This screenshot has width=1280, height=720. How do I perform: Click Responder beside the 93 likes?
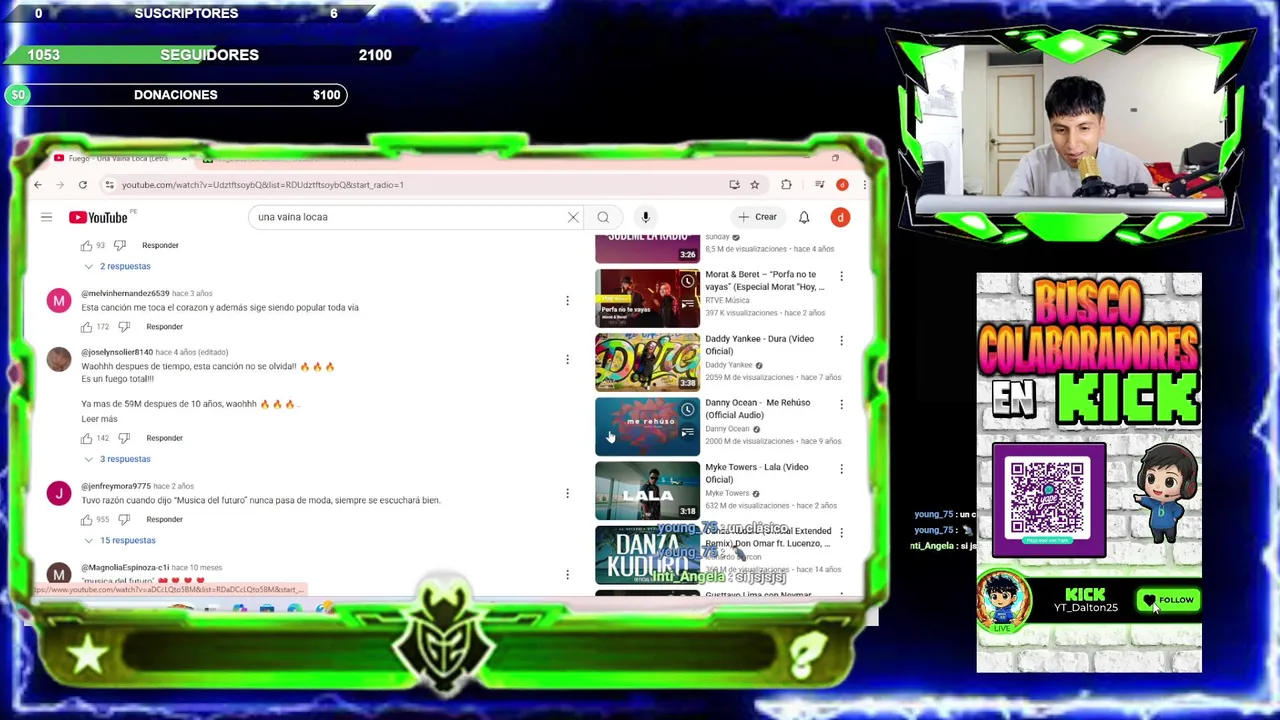160,245
